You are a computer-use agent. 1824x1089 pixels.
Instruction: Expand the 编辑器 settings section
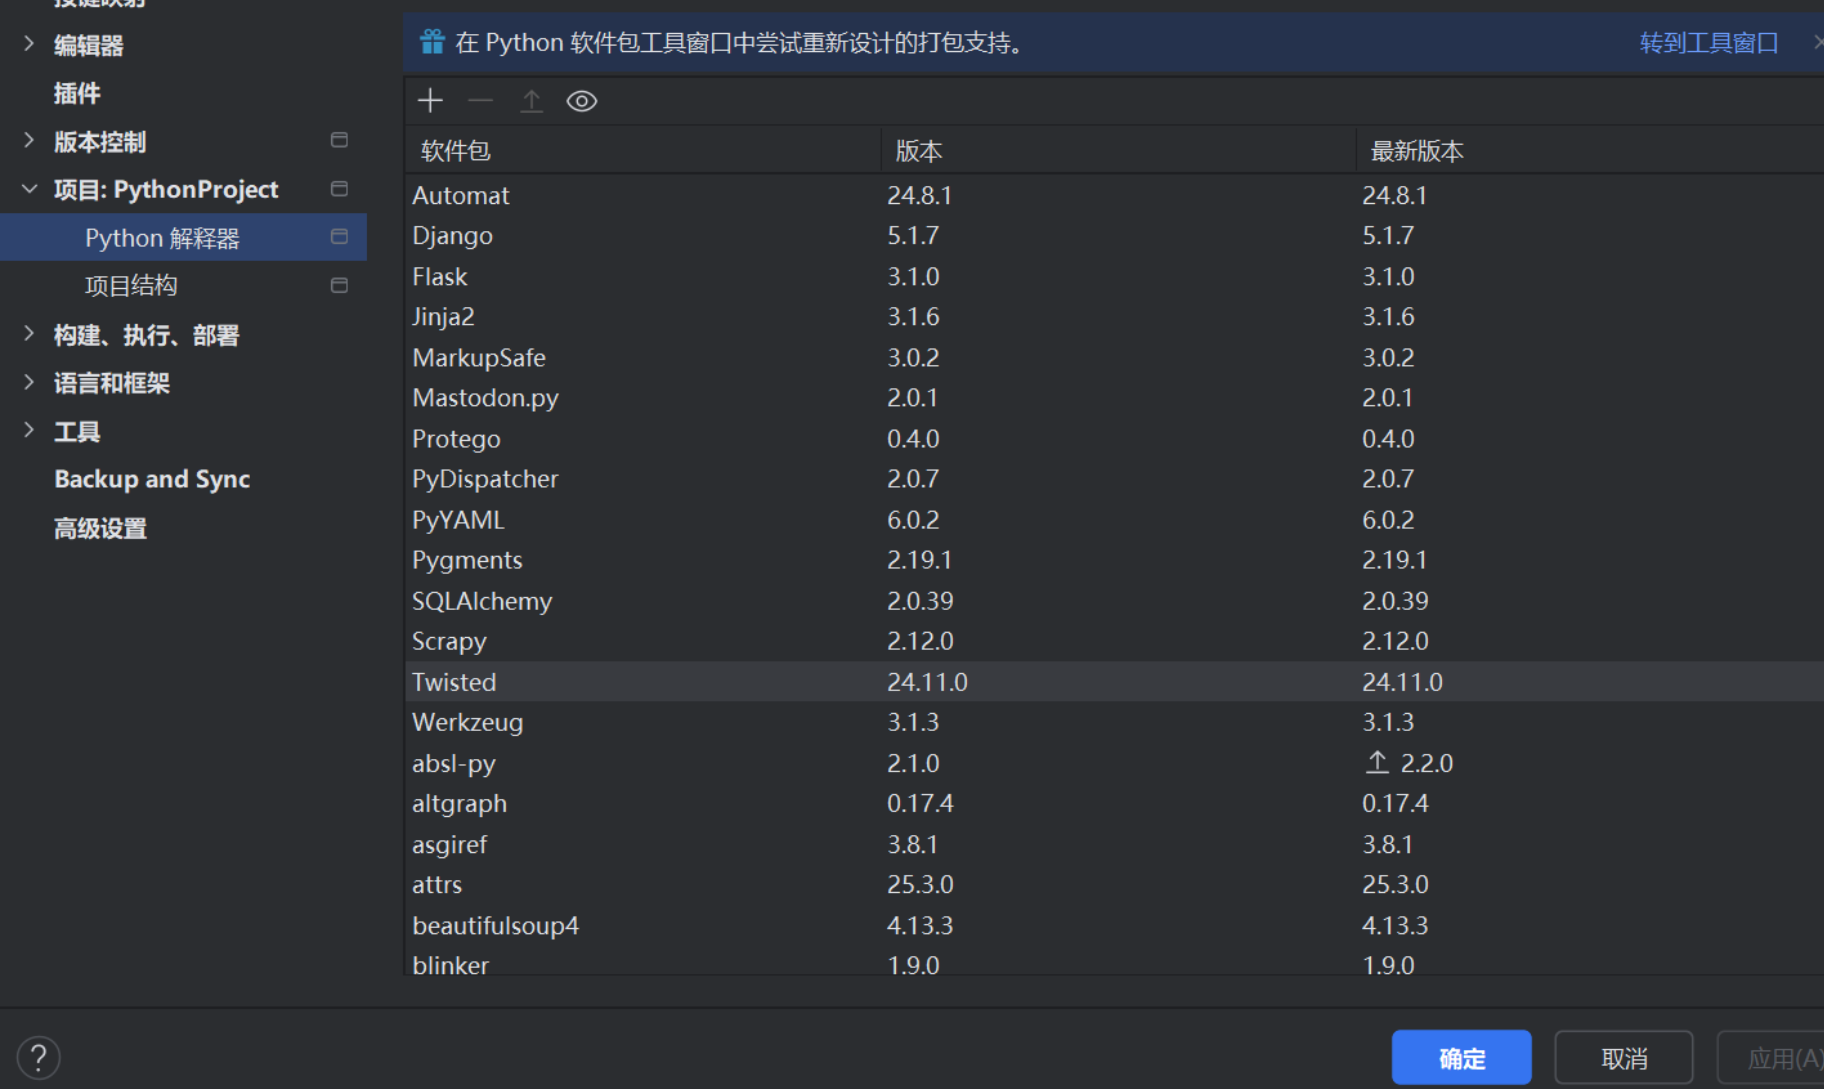coord(29,44)
